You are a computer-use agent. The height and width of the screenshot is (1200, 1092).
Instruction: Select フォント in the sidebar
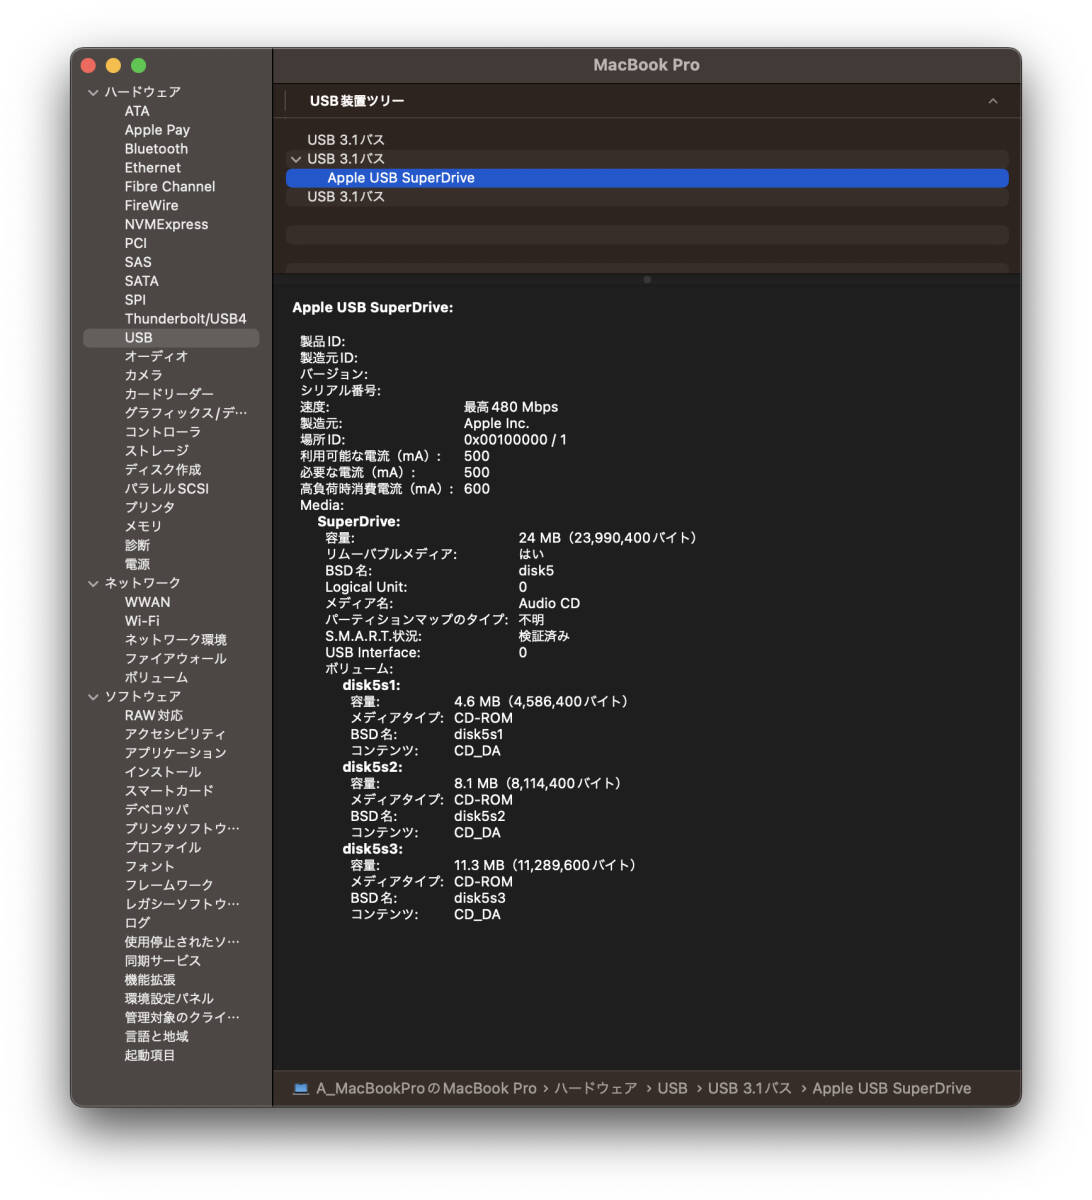coord(150,867)
